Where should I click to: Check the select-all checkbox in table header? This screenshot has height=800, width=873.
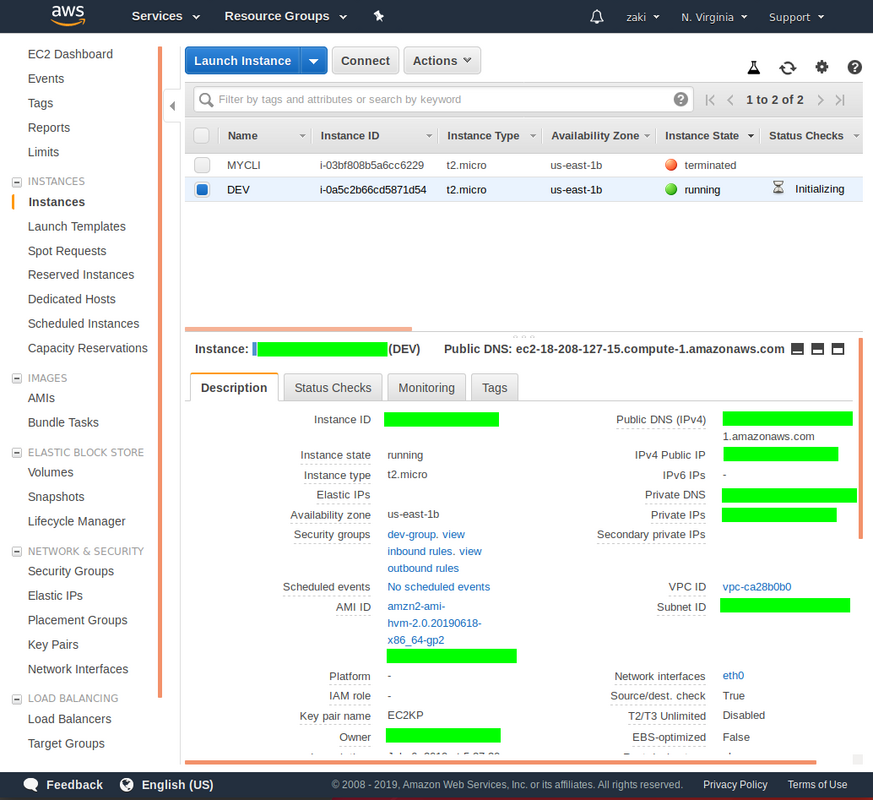(202, 135)
